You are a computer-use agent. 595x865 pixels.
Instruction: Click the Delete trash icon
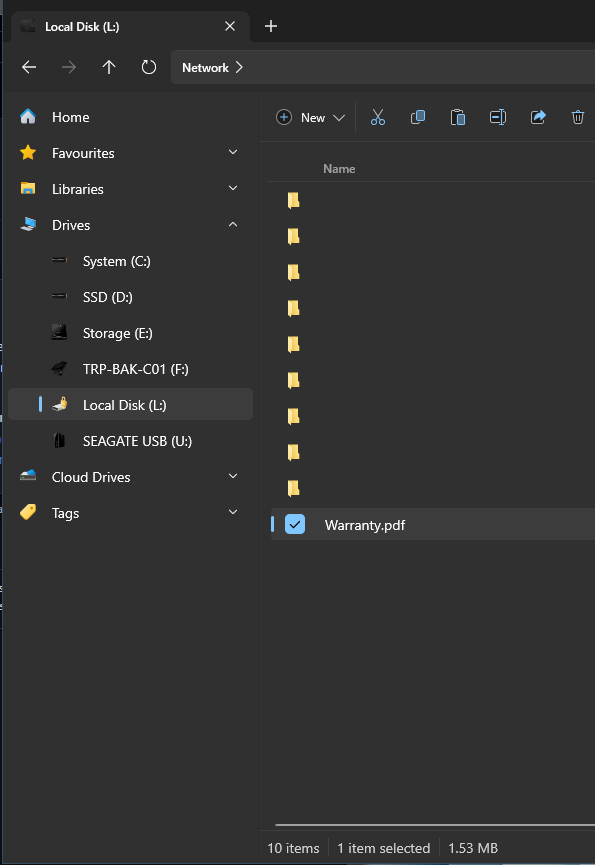577,117
